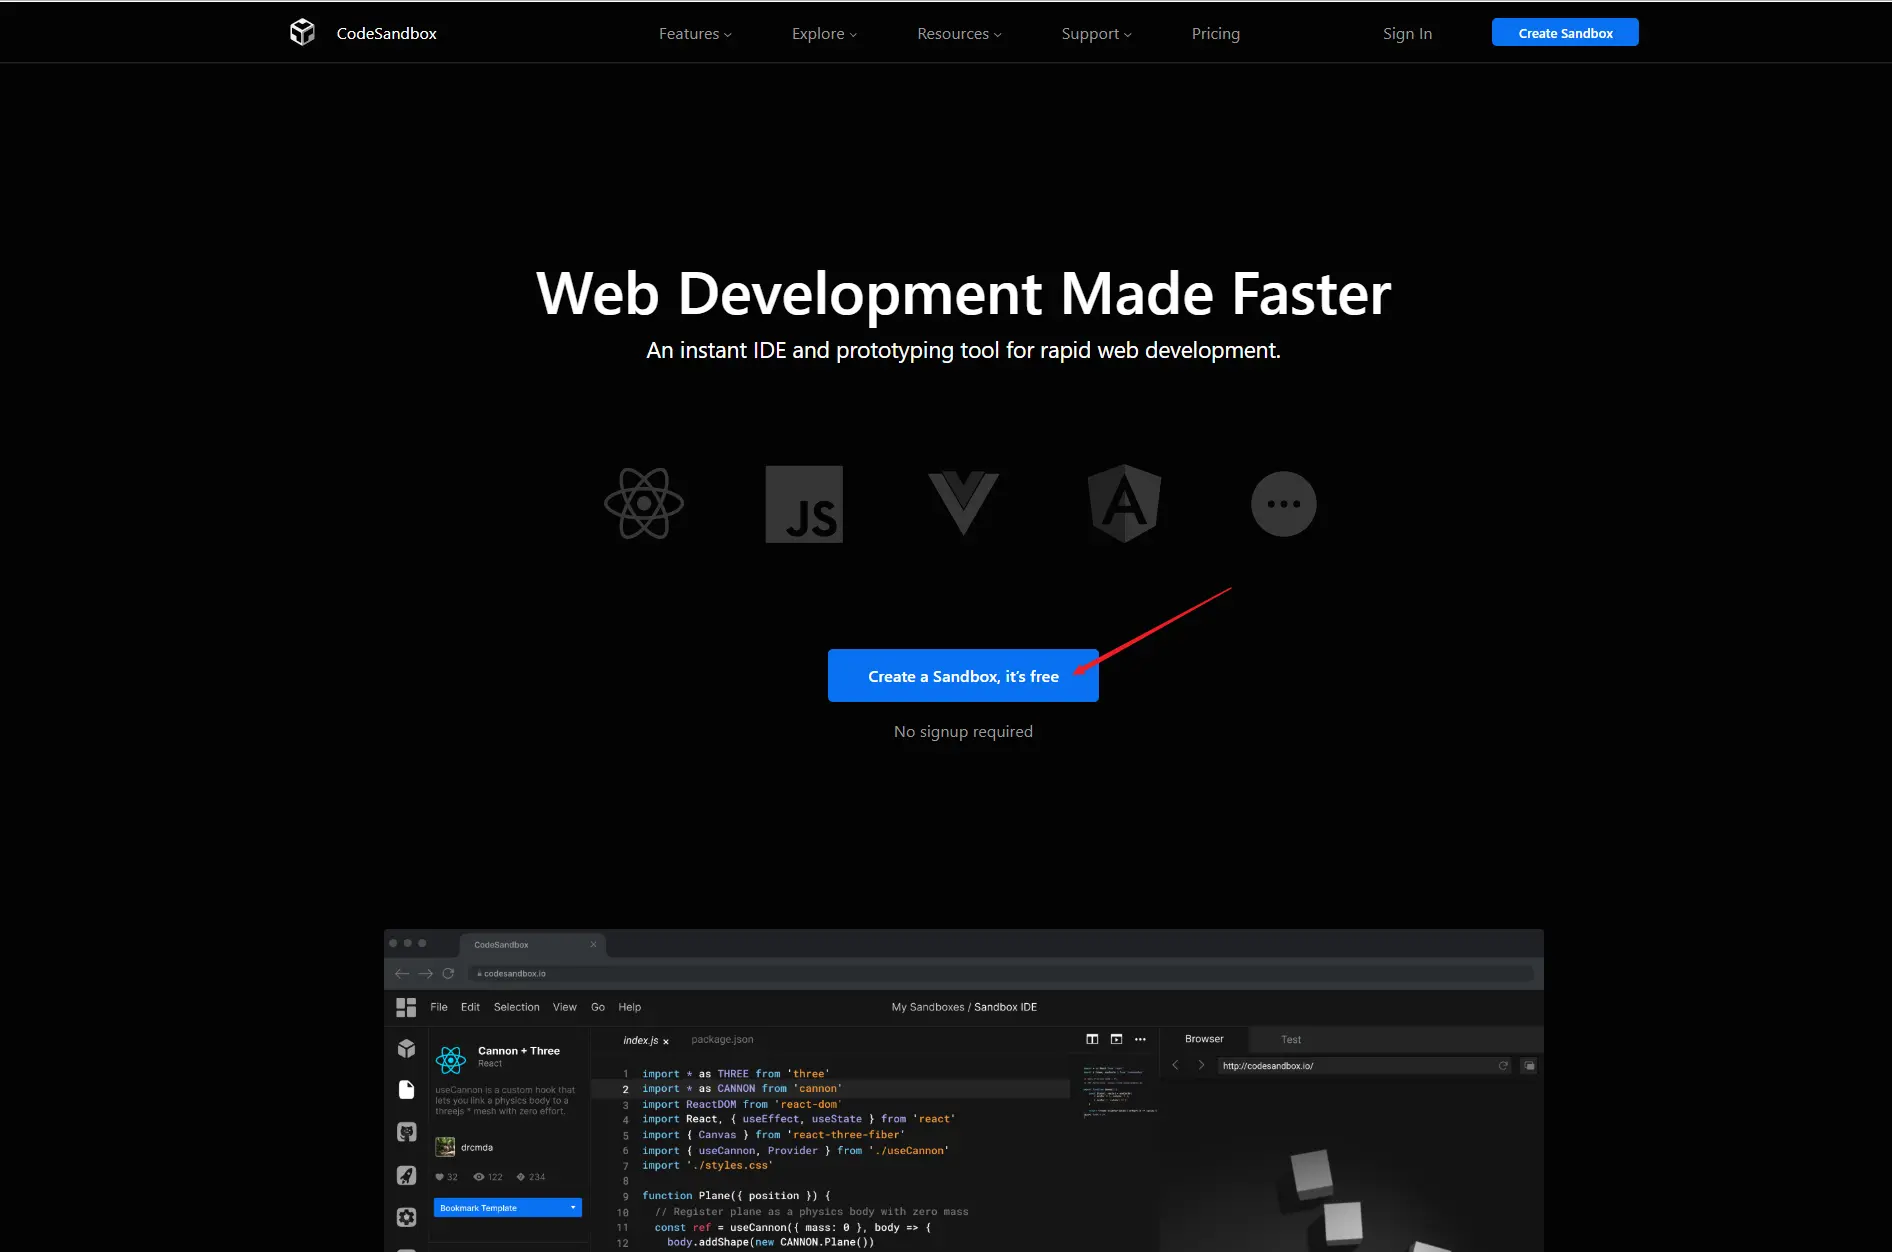Click the Bookmark Template button
This screenshot has height=1252, width=1892.
point(508,1208)
